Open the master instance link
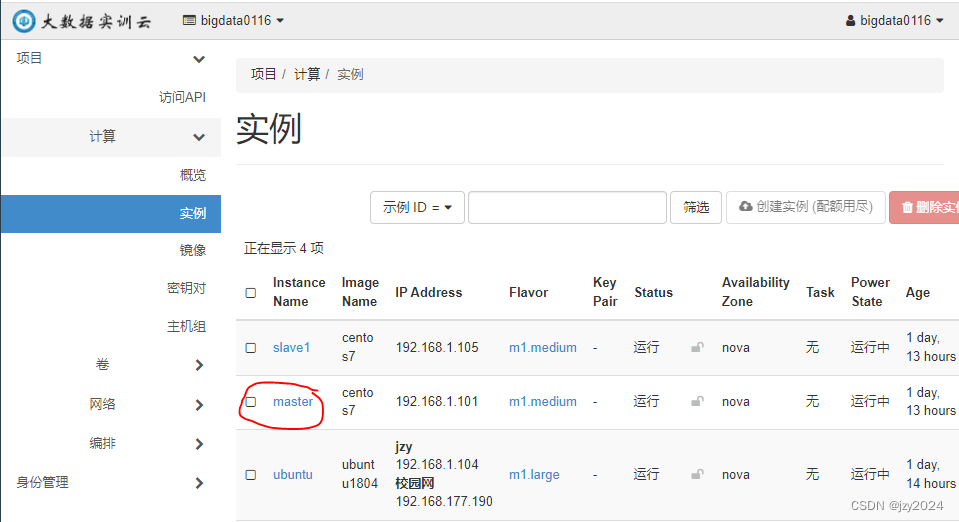 click(x=293, y=401)
